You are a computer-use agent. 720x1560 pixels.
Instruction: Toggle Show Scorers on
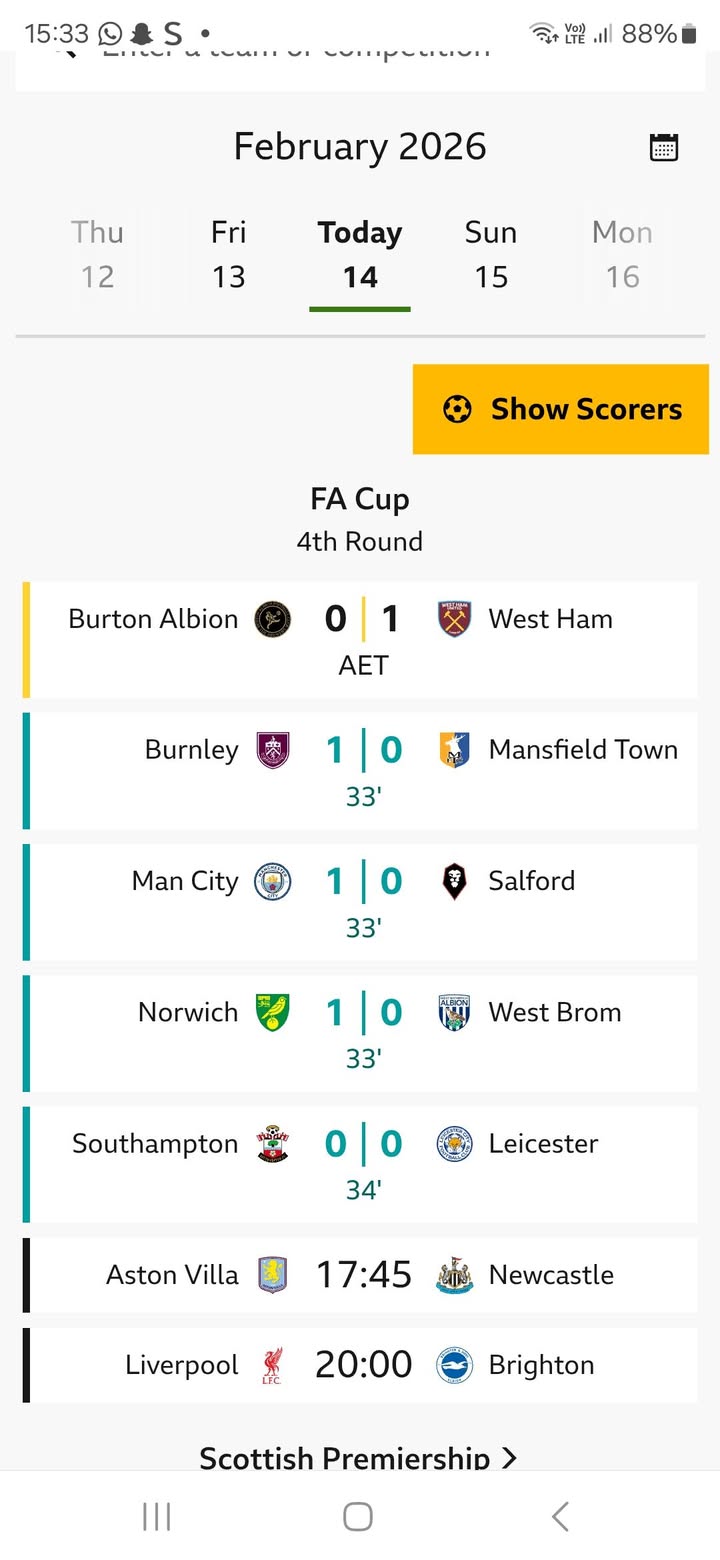click(561, 409)
